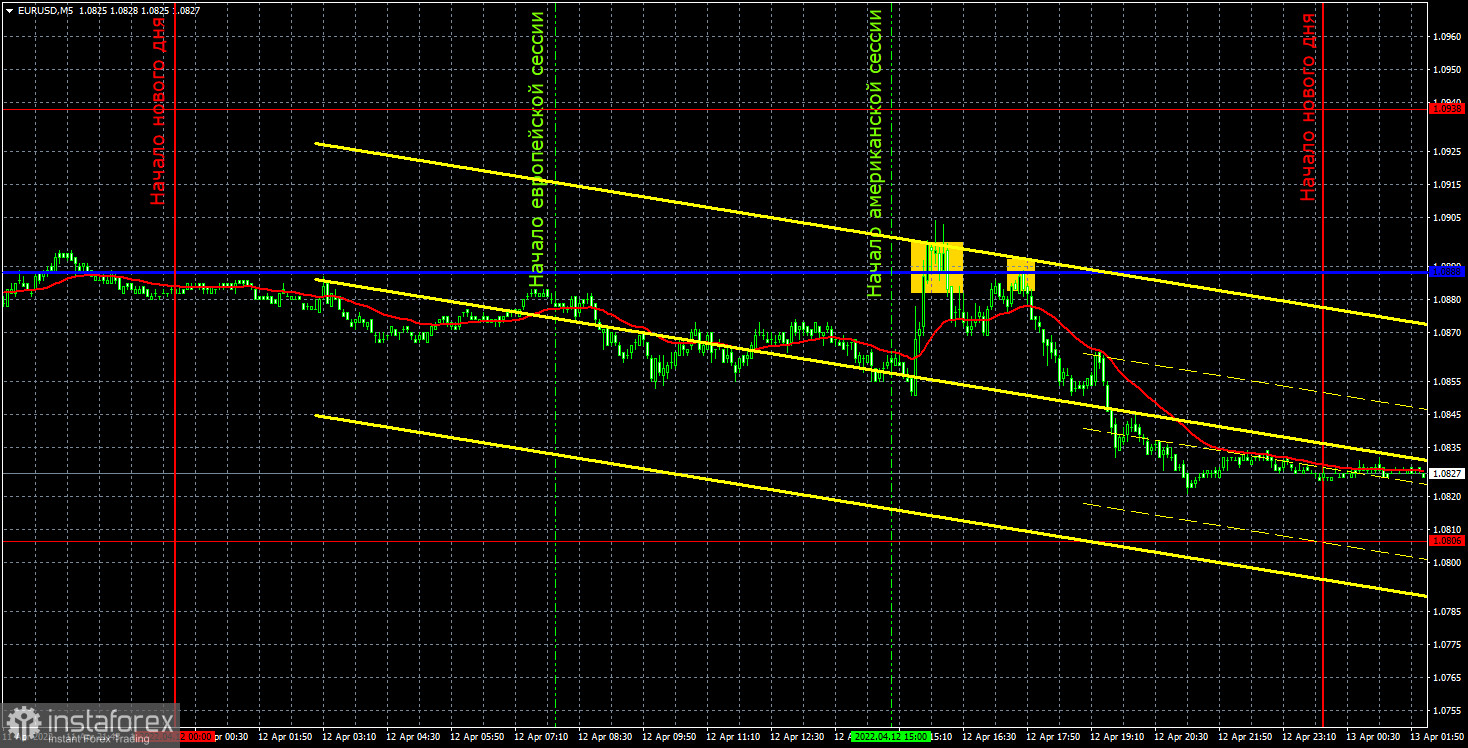Click the 1.0960 price scale label
The width and height of the screenshot is (1468, 748).
pos(1447,36)
